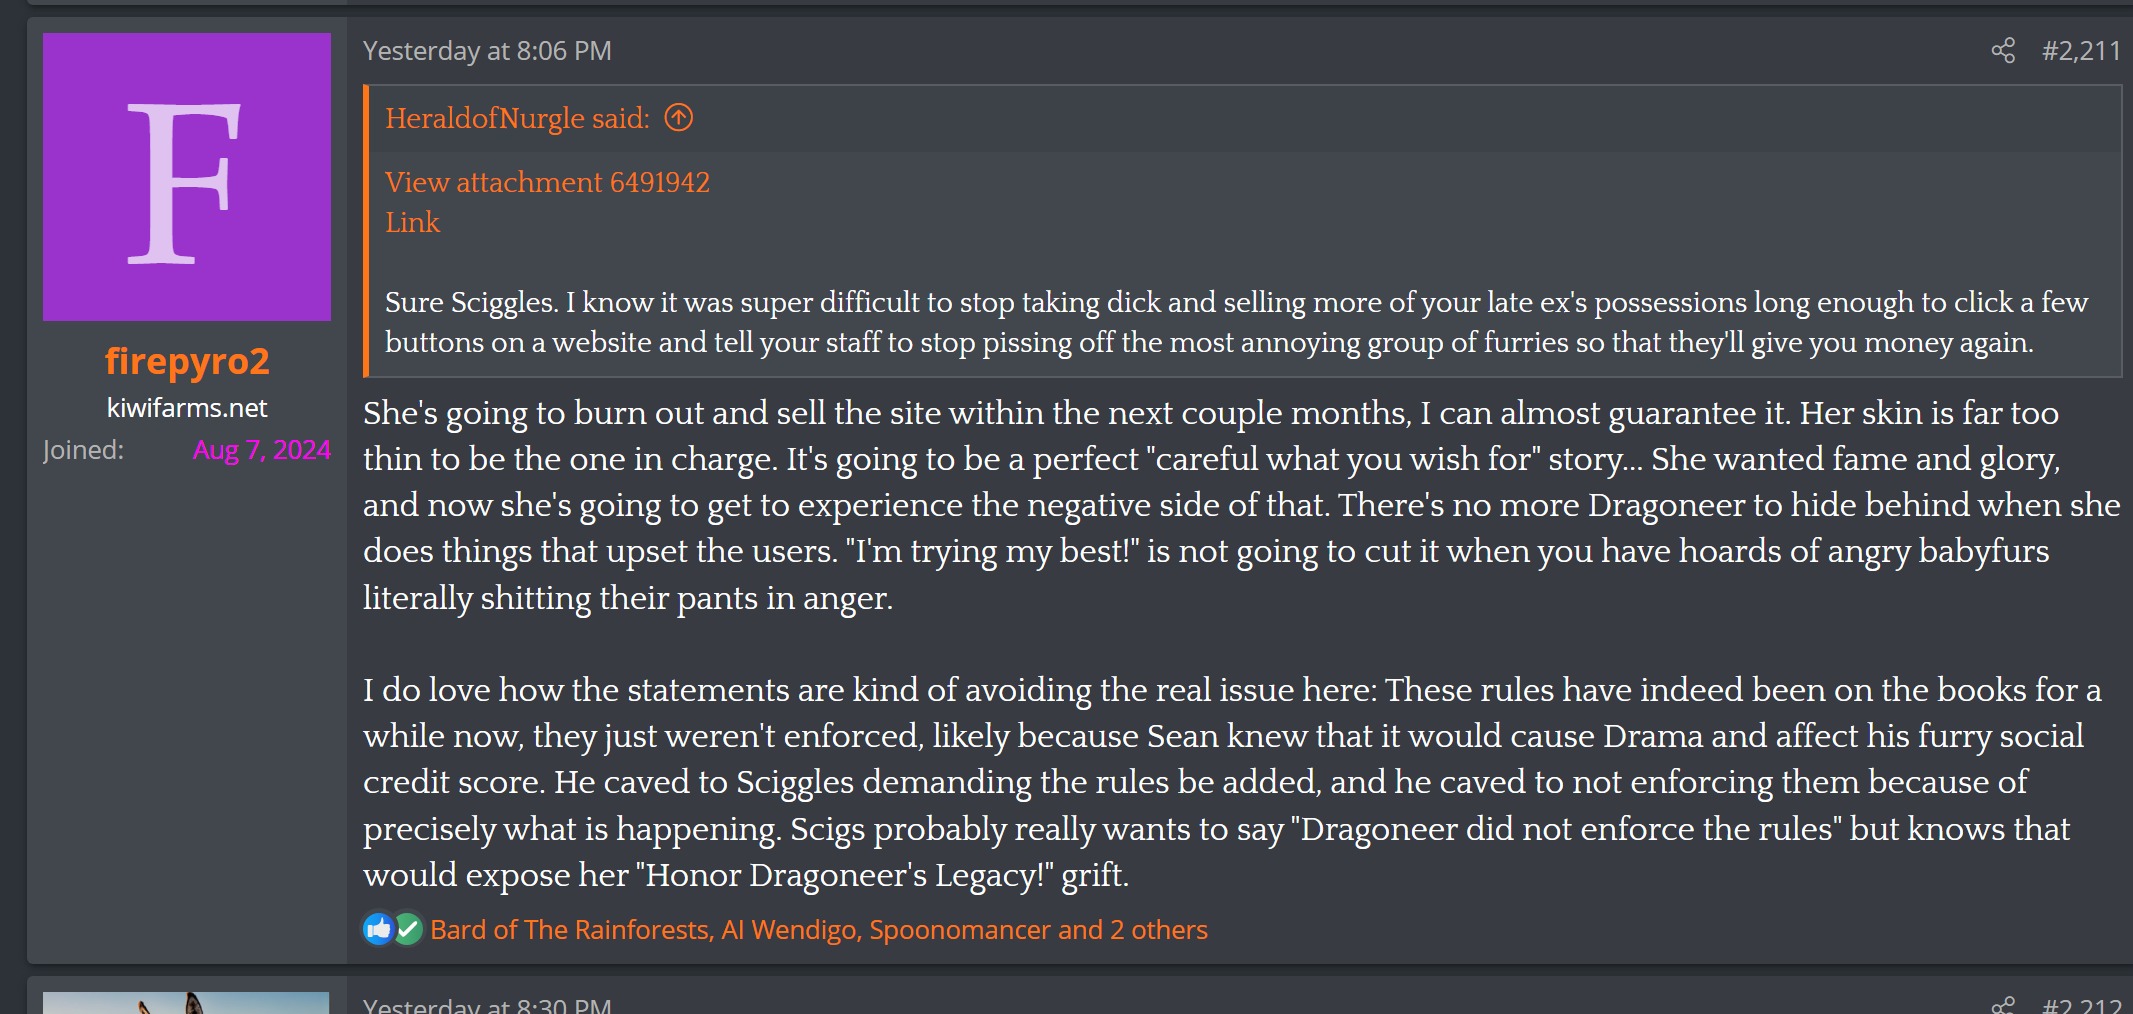
Task: Click the Yesterday at 8:30 PM timestamp
Action: click(487, 1005)
